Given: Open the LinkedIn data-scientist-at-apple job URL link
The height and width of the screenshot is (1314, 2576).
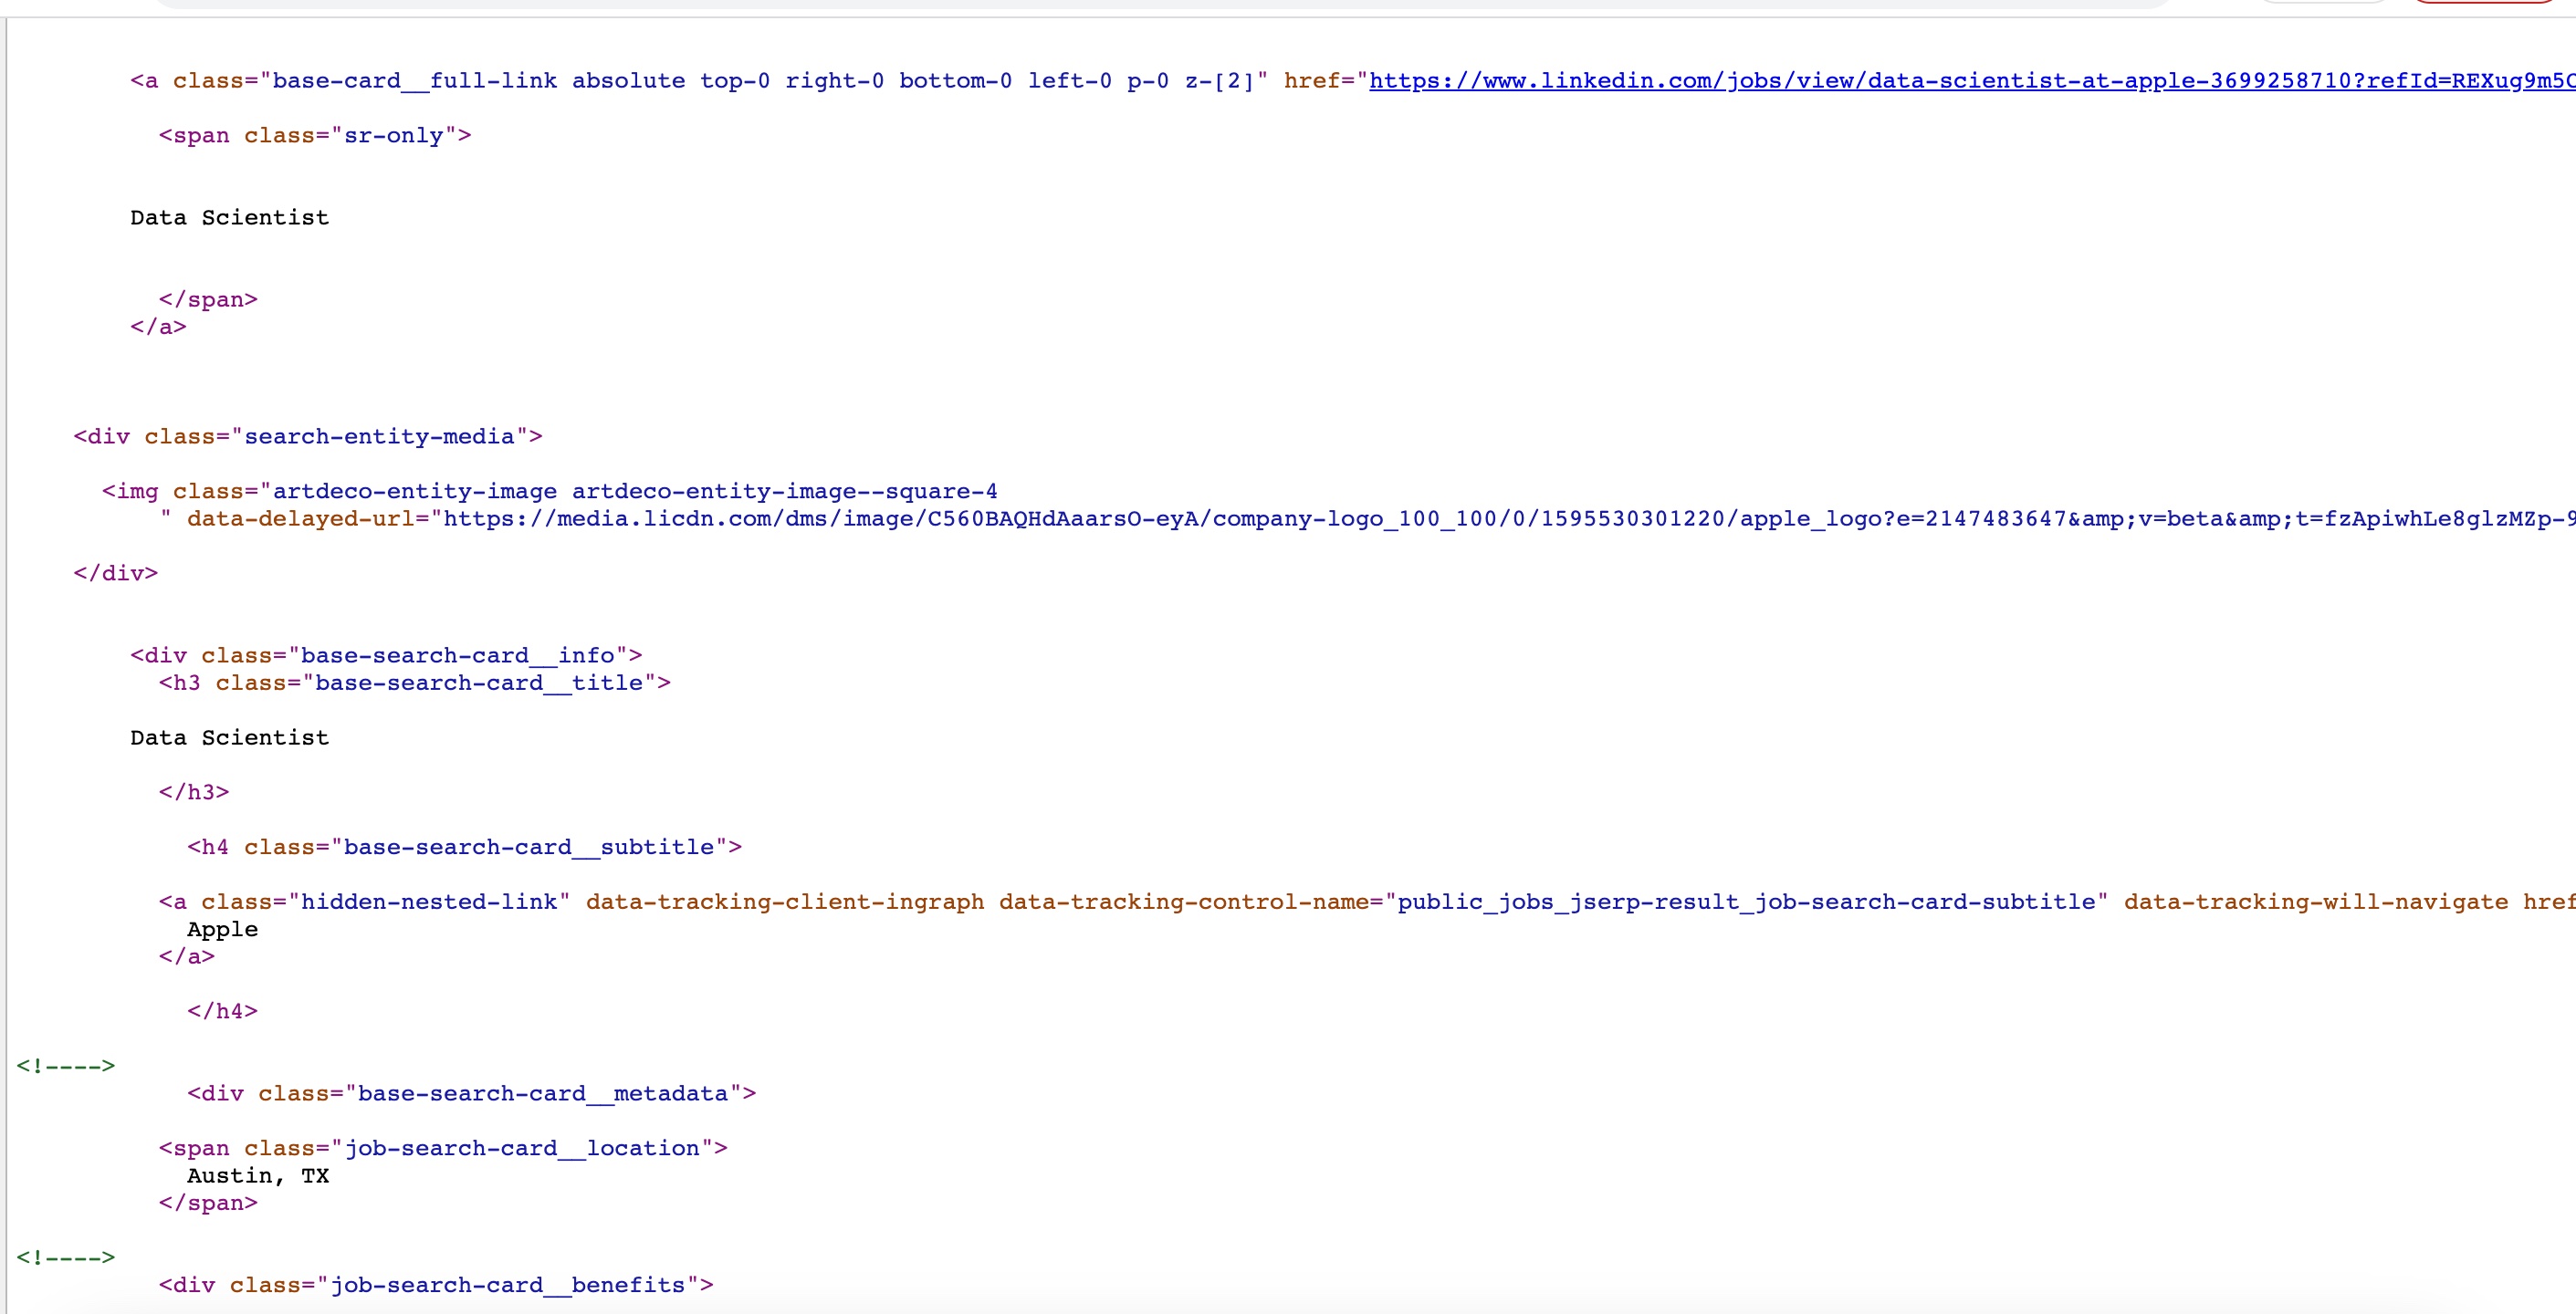Looking at the screenshot, I should coord(1972,81).
